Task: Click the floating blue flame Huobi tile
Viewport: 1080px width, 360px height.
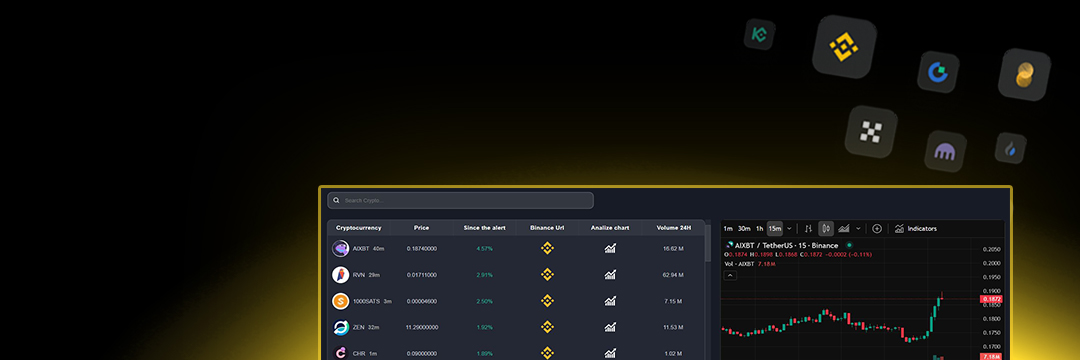Action: click(x=1010, y=148)
